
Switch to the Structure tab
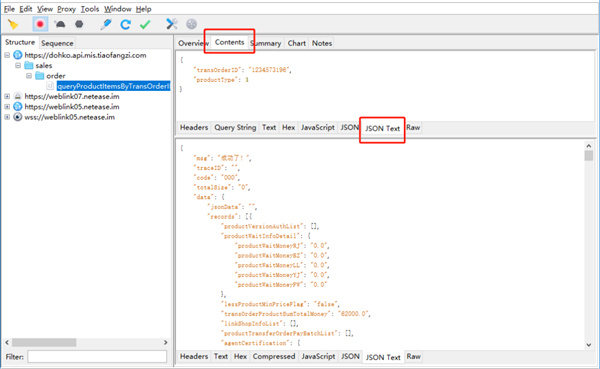pyautogui.click(x=20, y=42)
